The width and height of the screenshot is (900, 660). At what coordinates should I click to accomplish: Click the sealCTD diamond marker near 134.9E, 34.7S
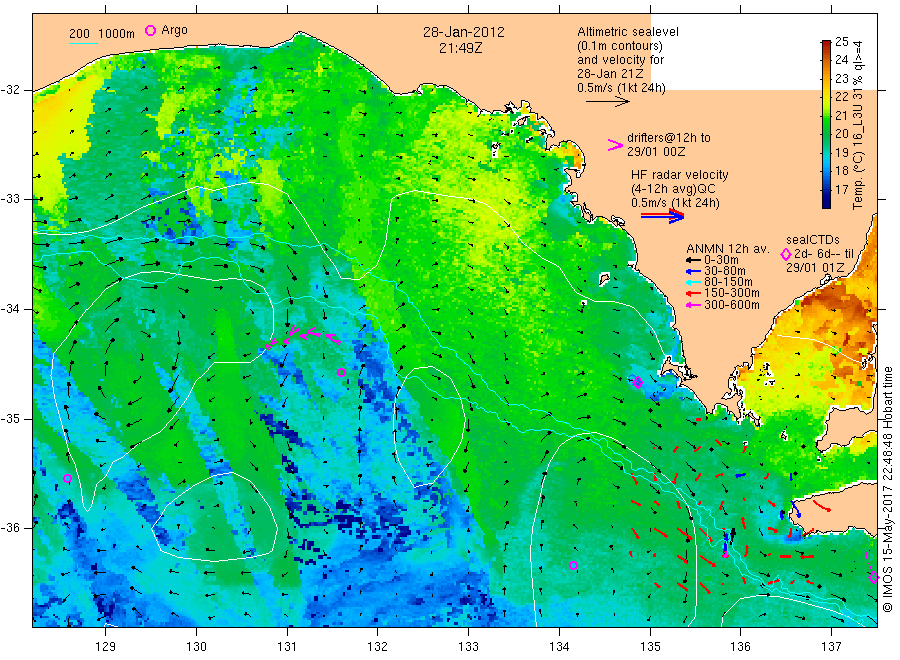(x=638, y=382)
